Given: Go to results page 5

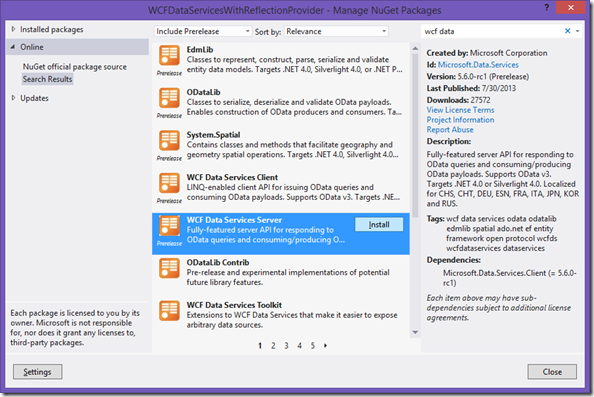Looking at the screenshot, I should click(313, 345).
